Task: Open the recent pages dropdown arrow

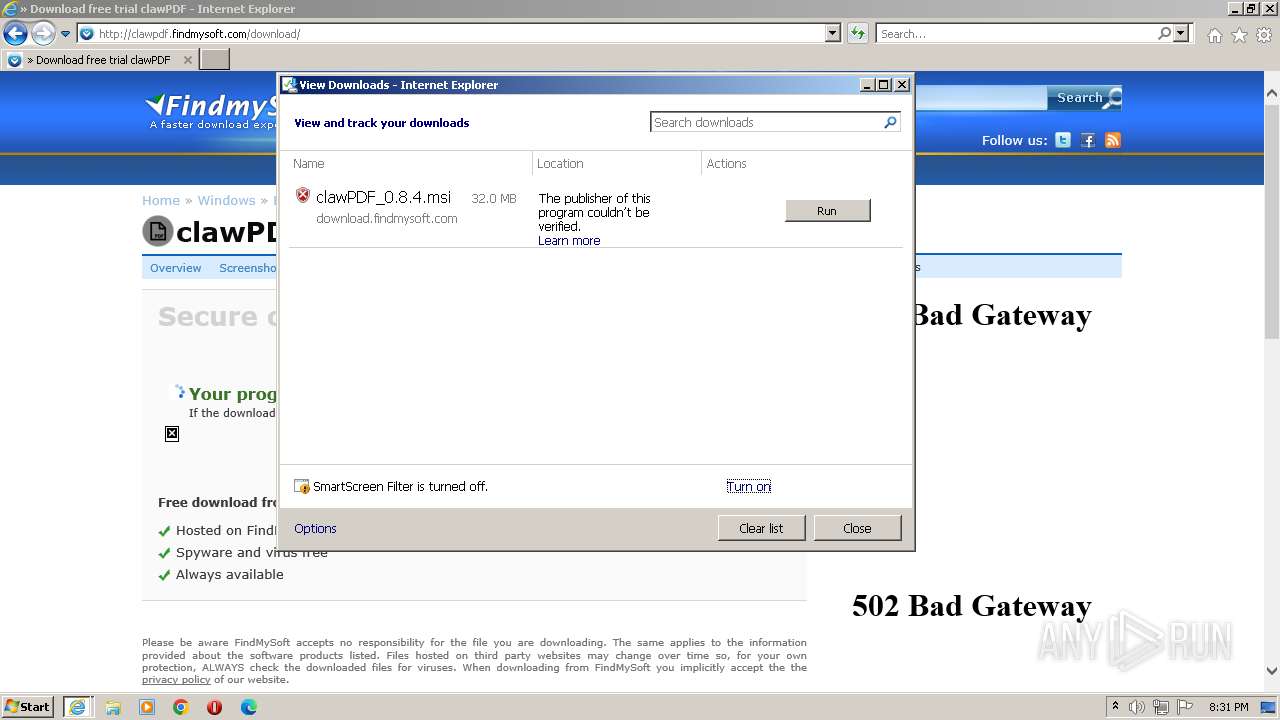Action: (65, 34)
